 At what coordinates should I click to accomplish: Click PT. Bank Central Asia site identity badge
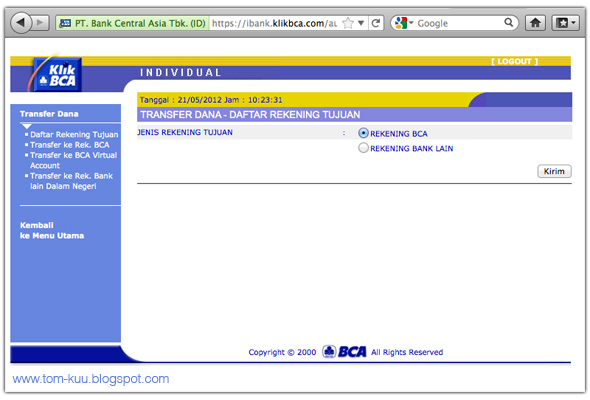point(132,23)
